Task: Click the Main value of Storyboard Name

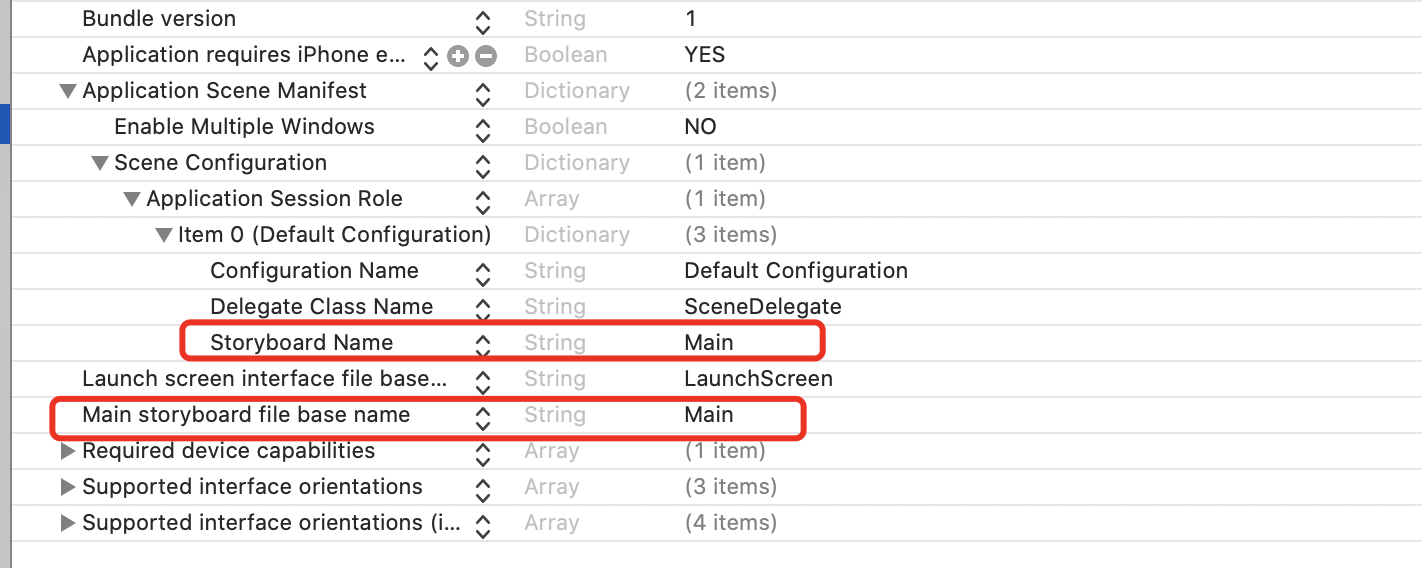Action: click(709, 343)
